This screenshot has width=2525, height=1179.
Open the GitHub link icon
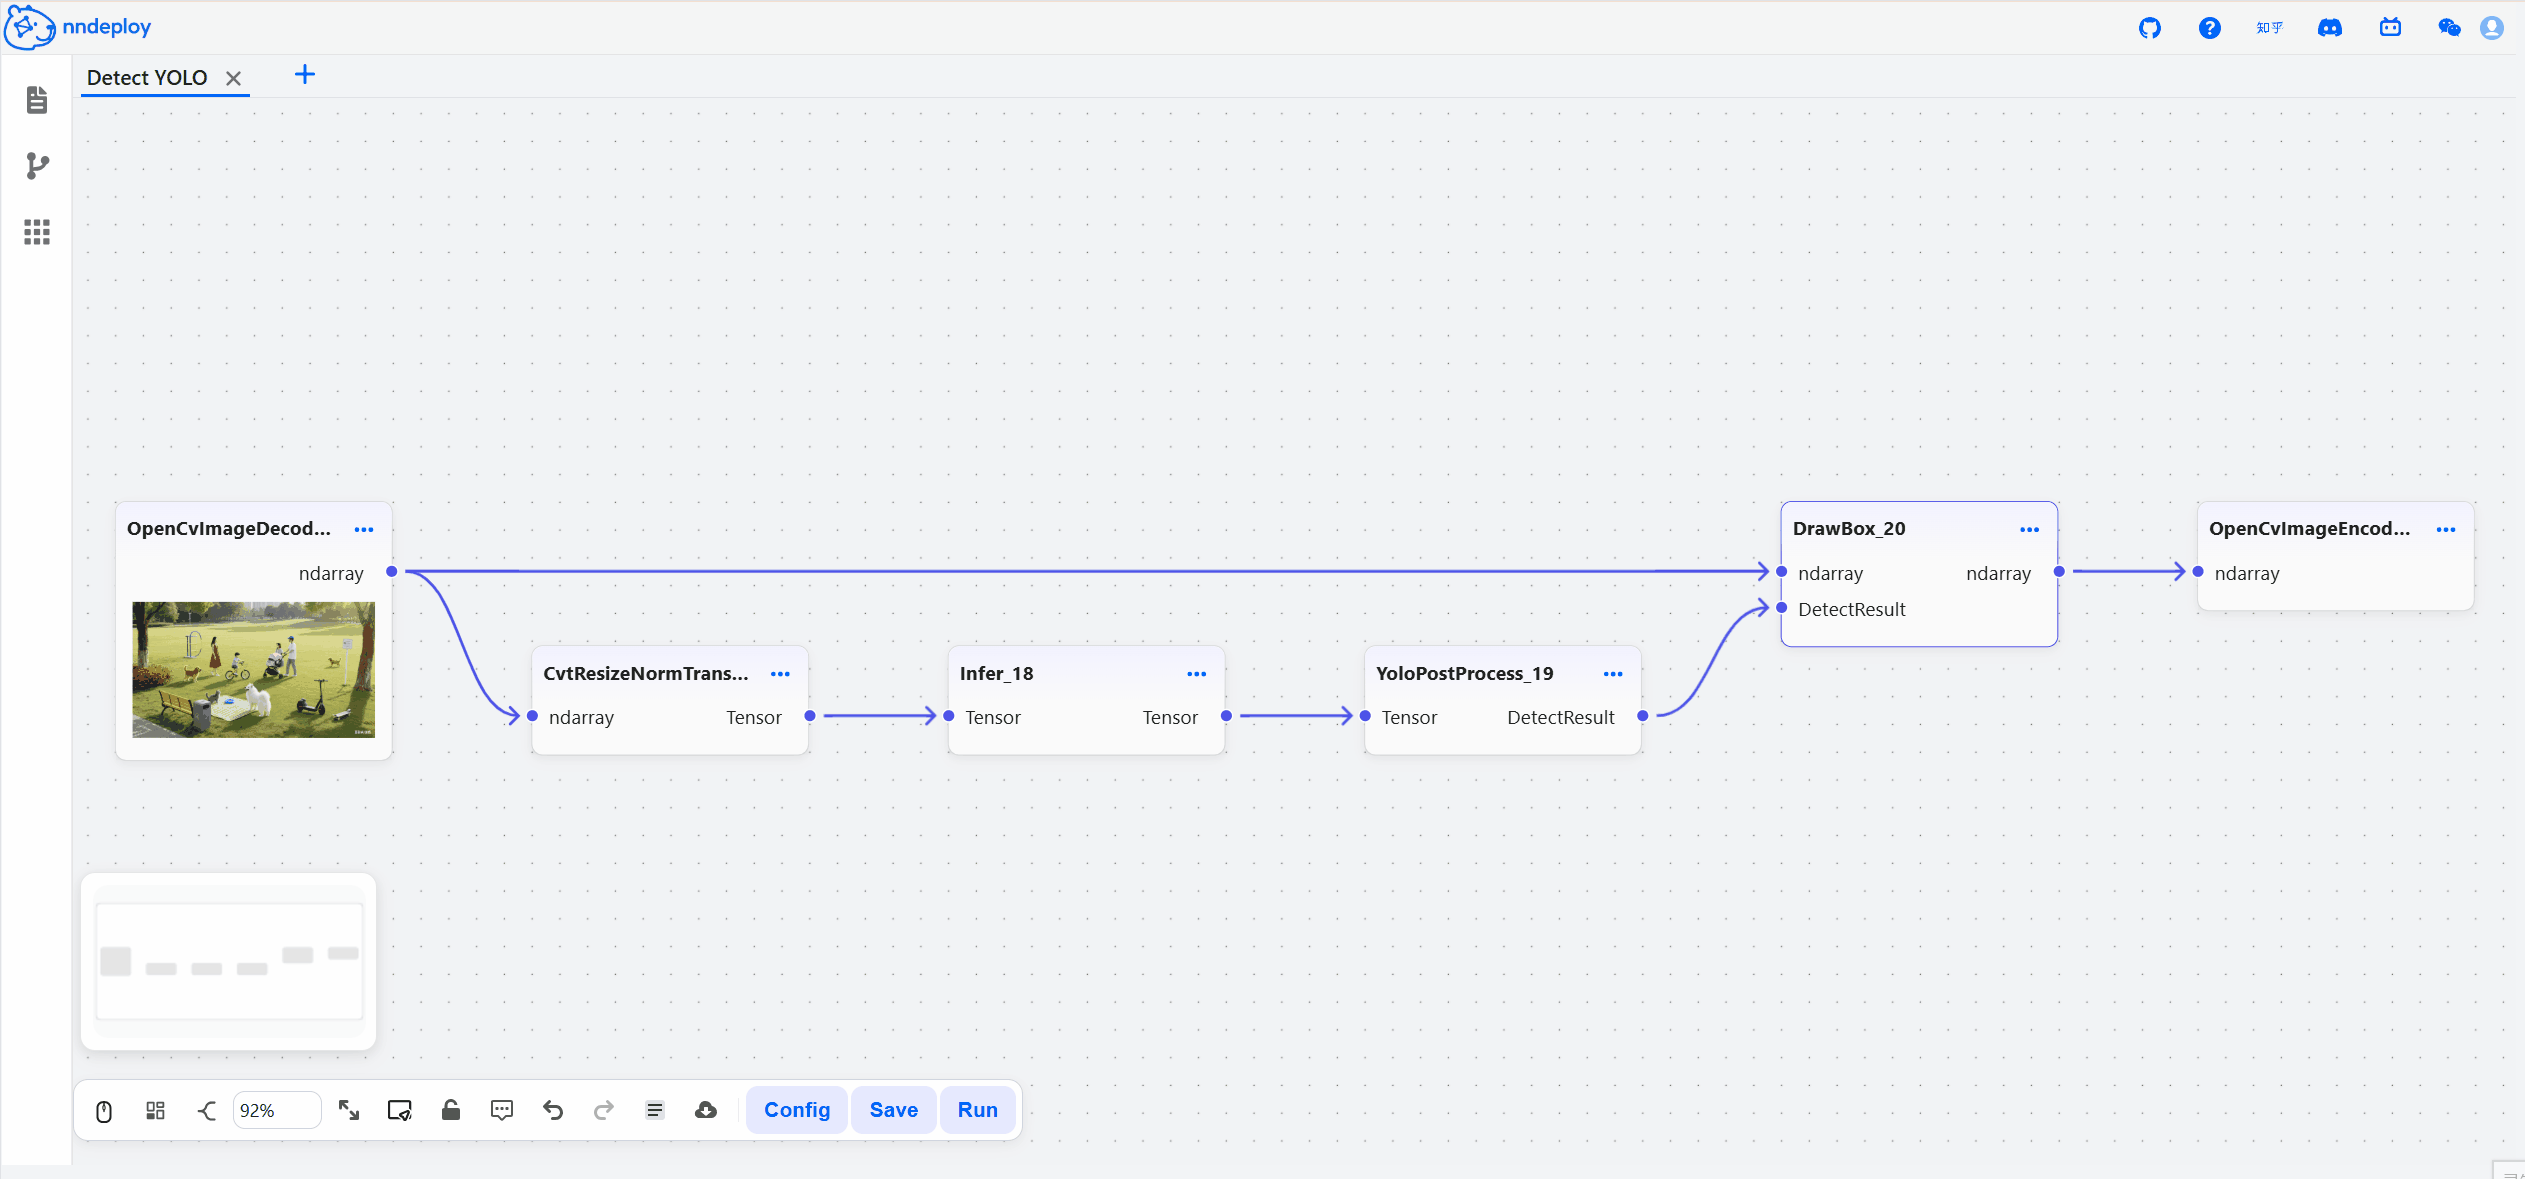pyautogui.click(x=2150, y=28)
